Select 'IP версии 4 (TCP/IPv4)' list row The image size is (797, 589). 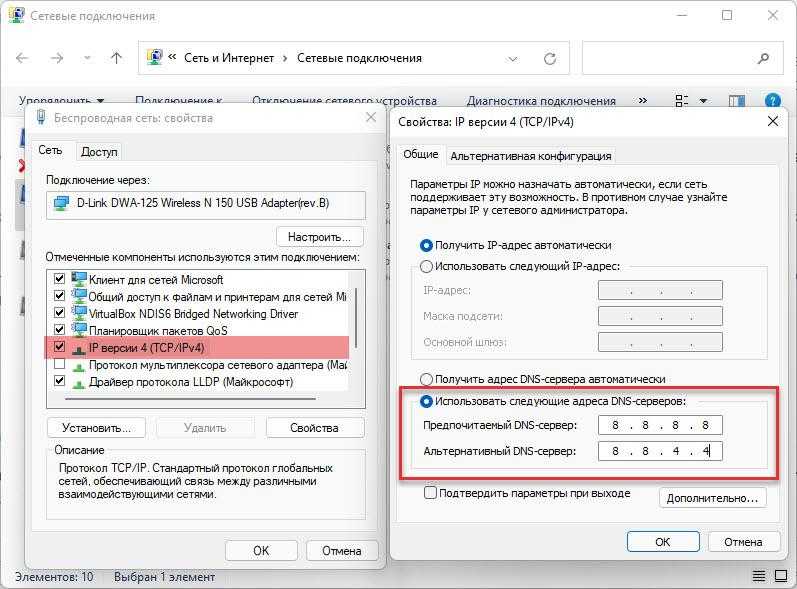(x=197, y=348)
